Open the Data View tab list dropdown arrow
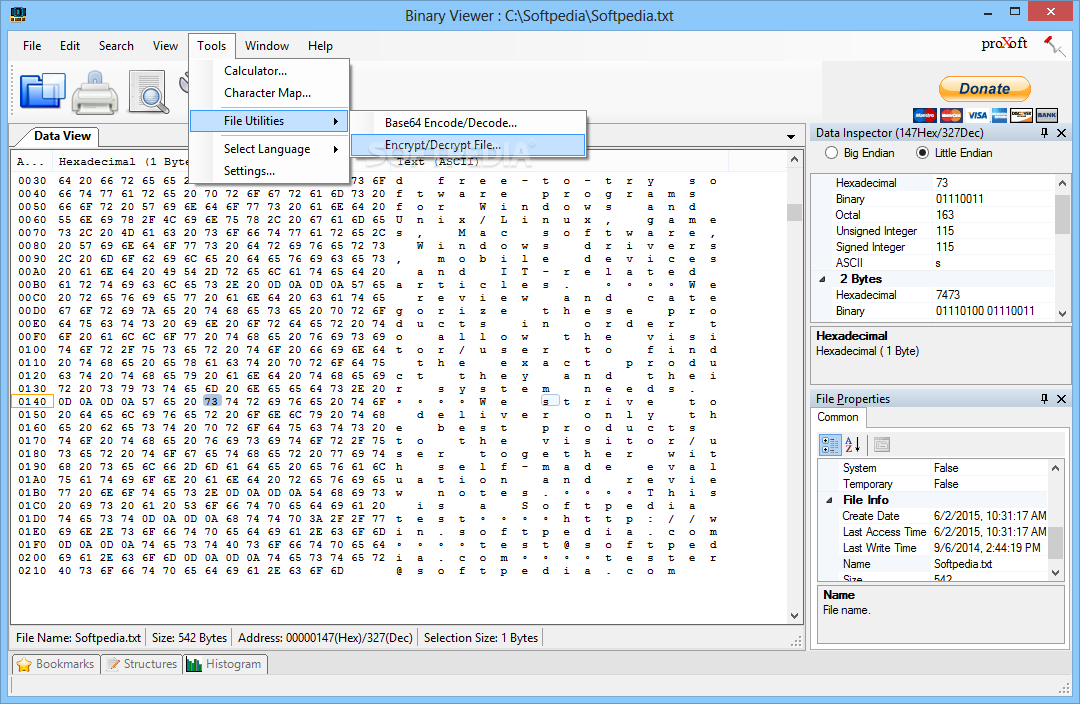Viewport: 1080px width, 704px height. [791, 136]
